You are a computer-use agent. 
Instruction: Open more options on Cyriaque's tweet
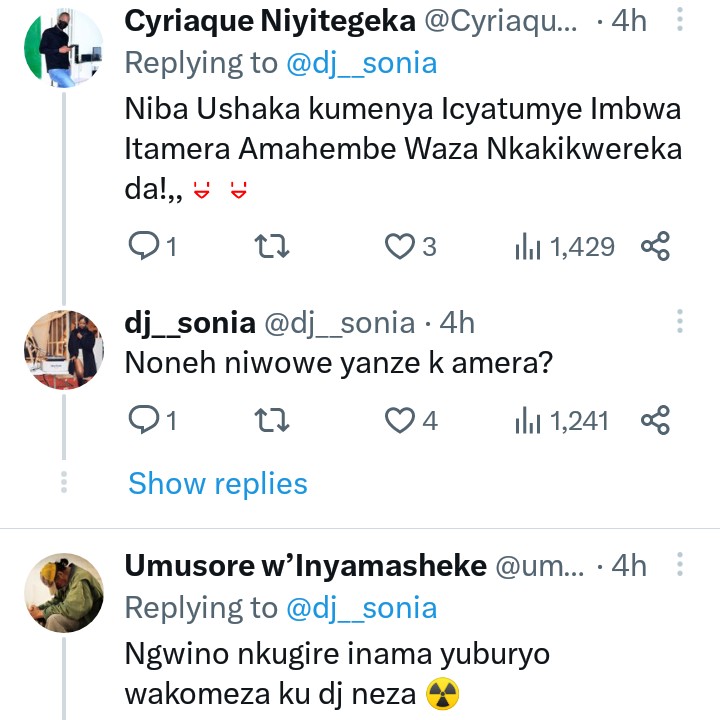click(680, 22)
